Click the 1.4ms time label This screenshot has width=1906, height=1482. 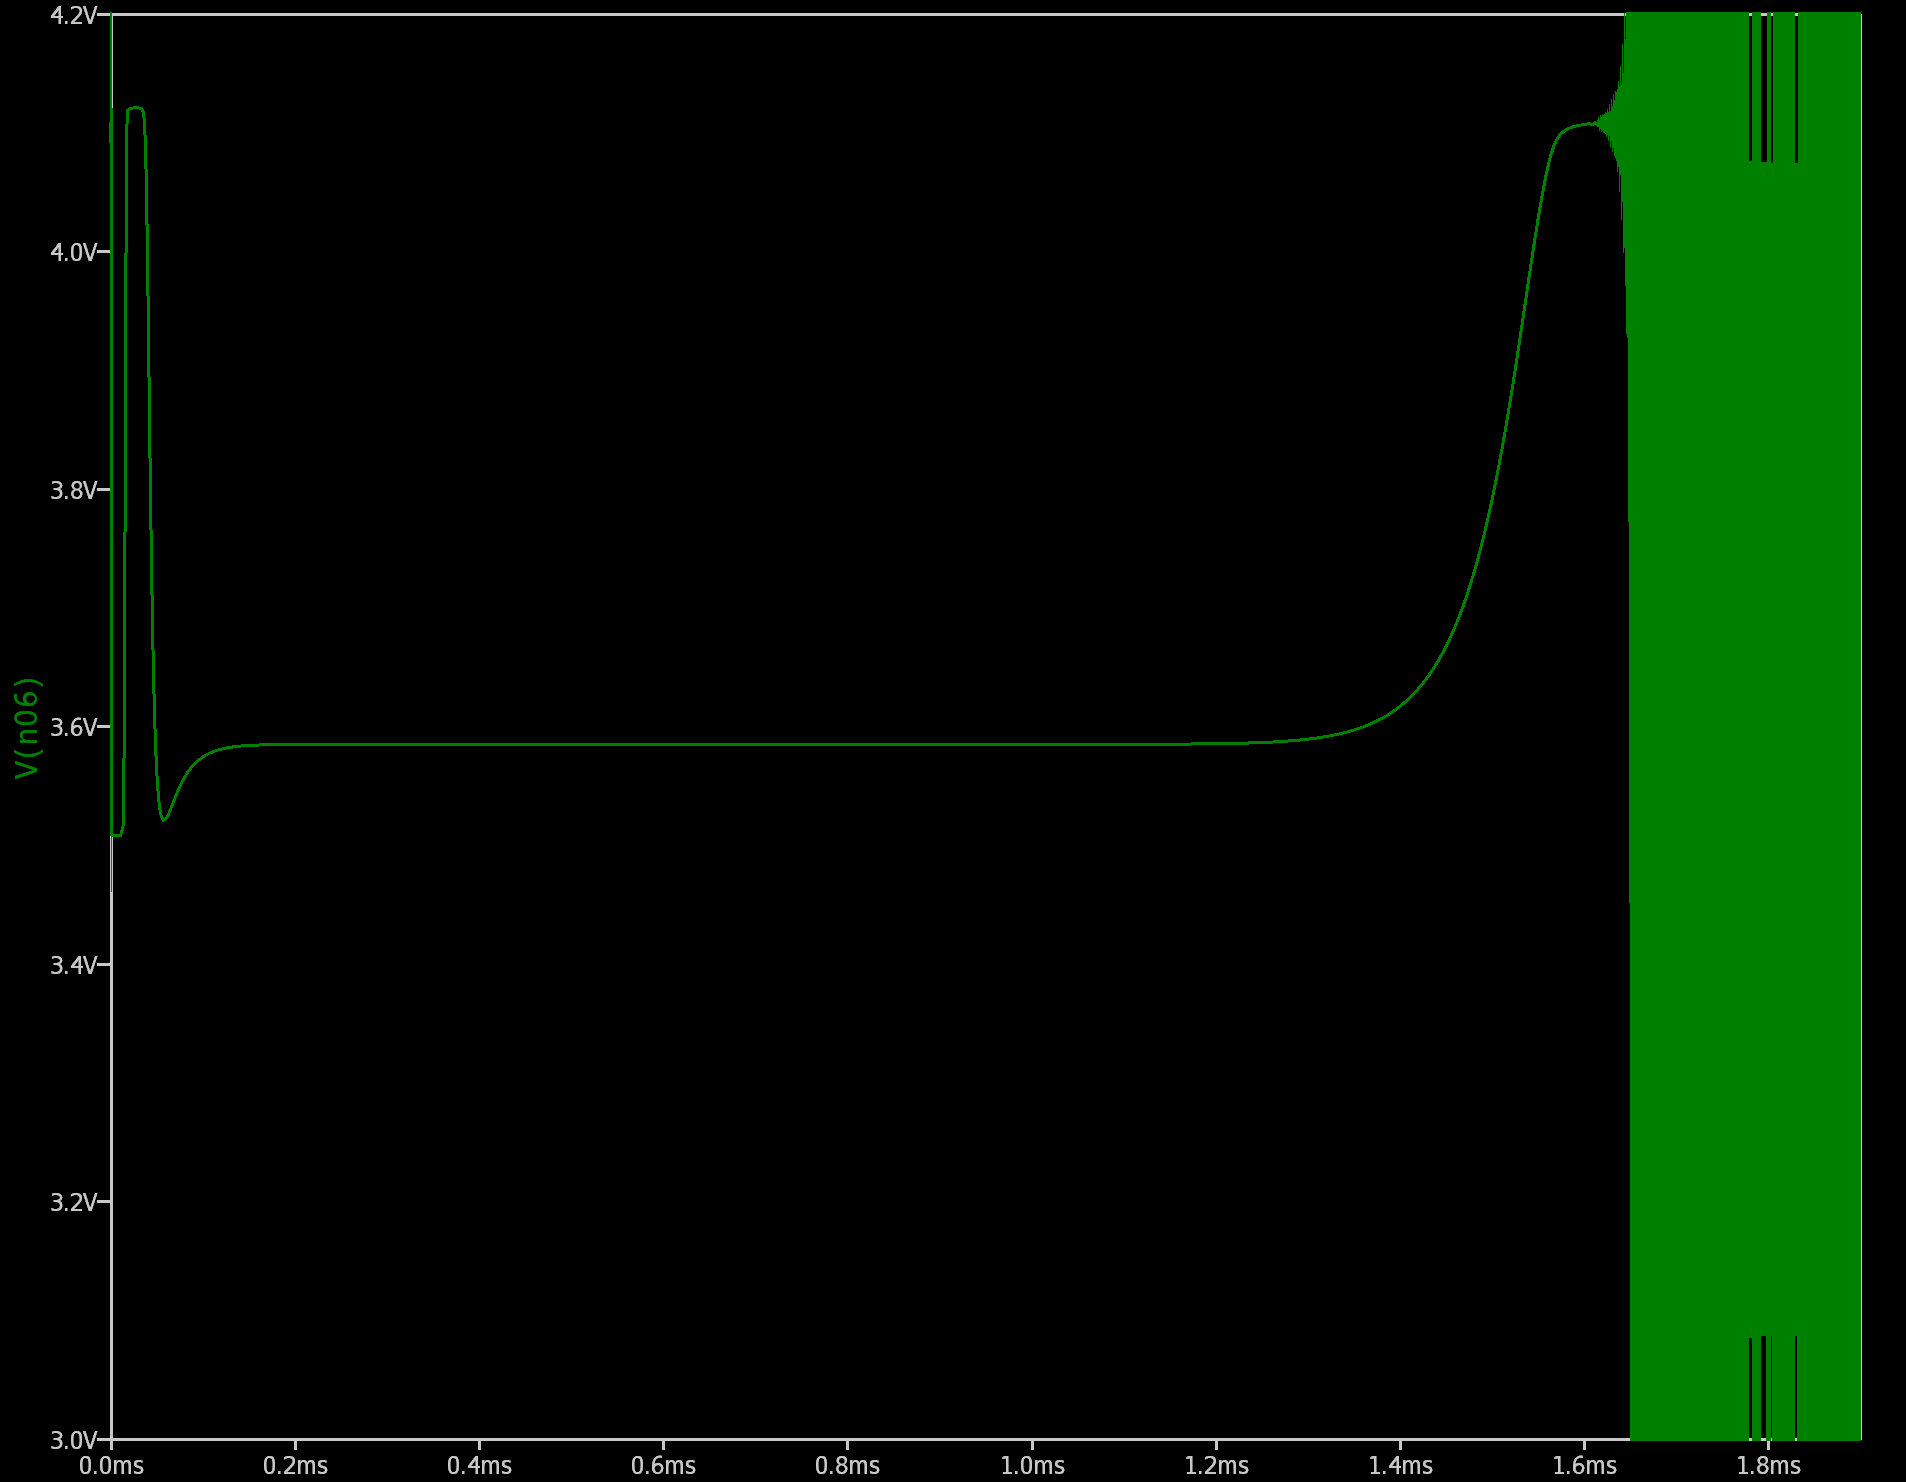pyautogui.click(x=1401, y=1466)
